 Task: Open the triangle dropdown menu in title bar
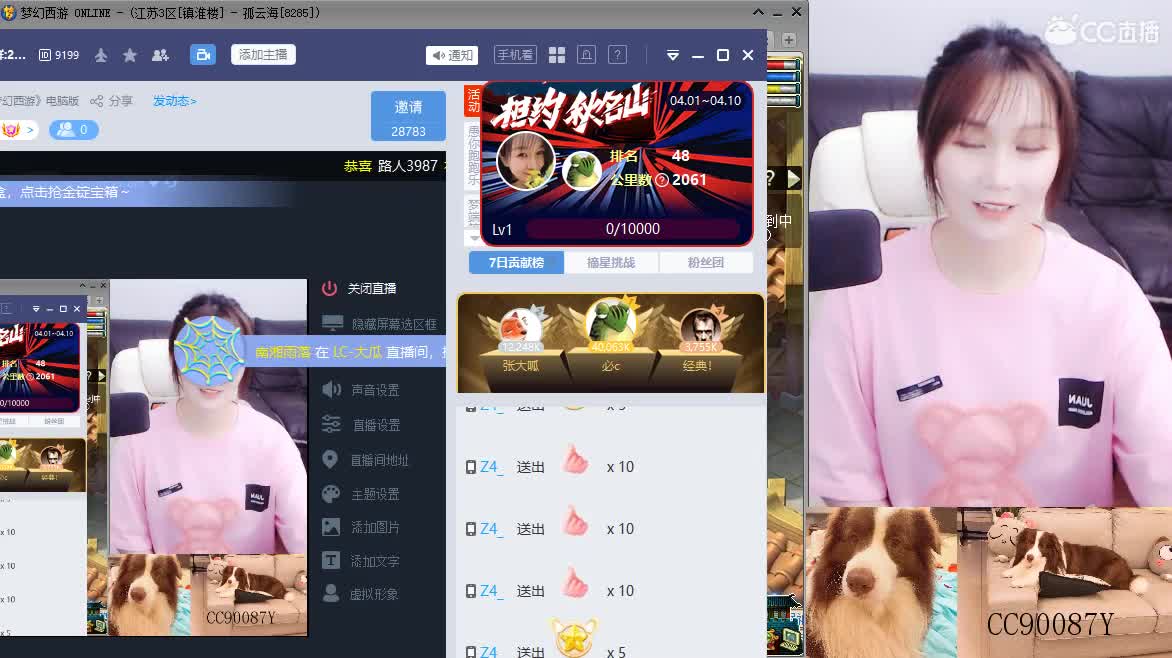[673, 55]
